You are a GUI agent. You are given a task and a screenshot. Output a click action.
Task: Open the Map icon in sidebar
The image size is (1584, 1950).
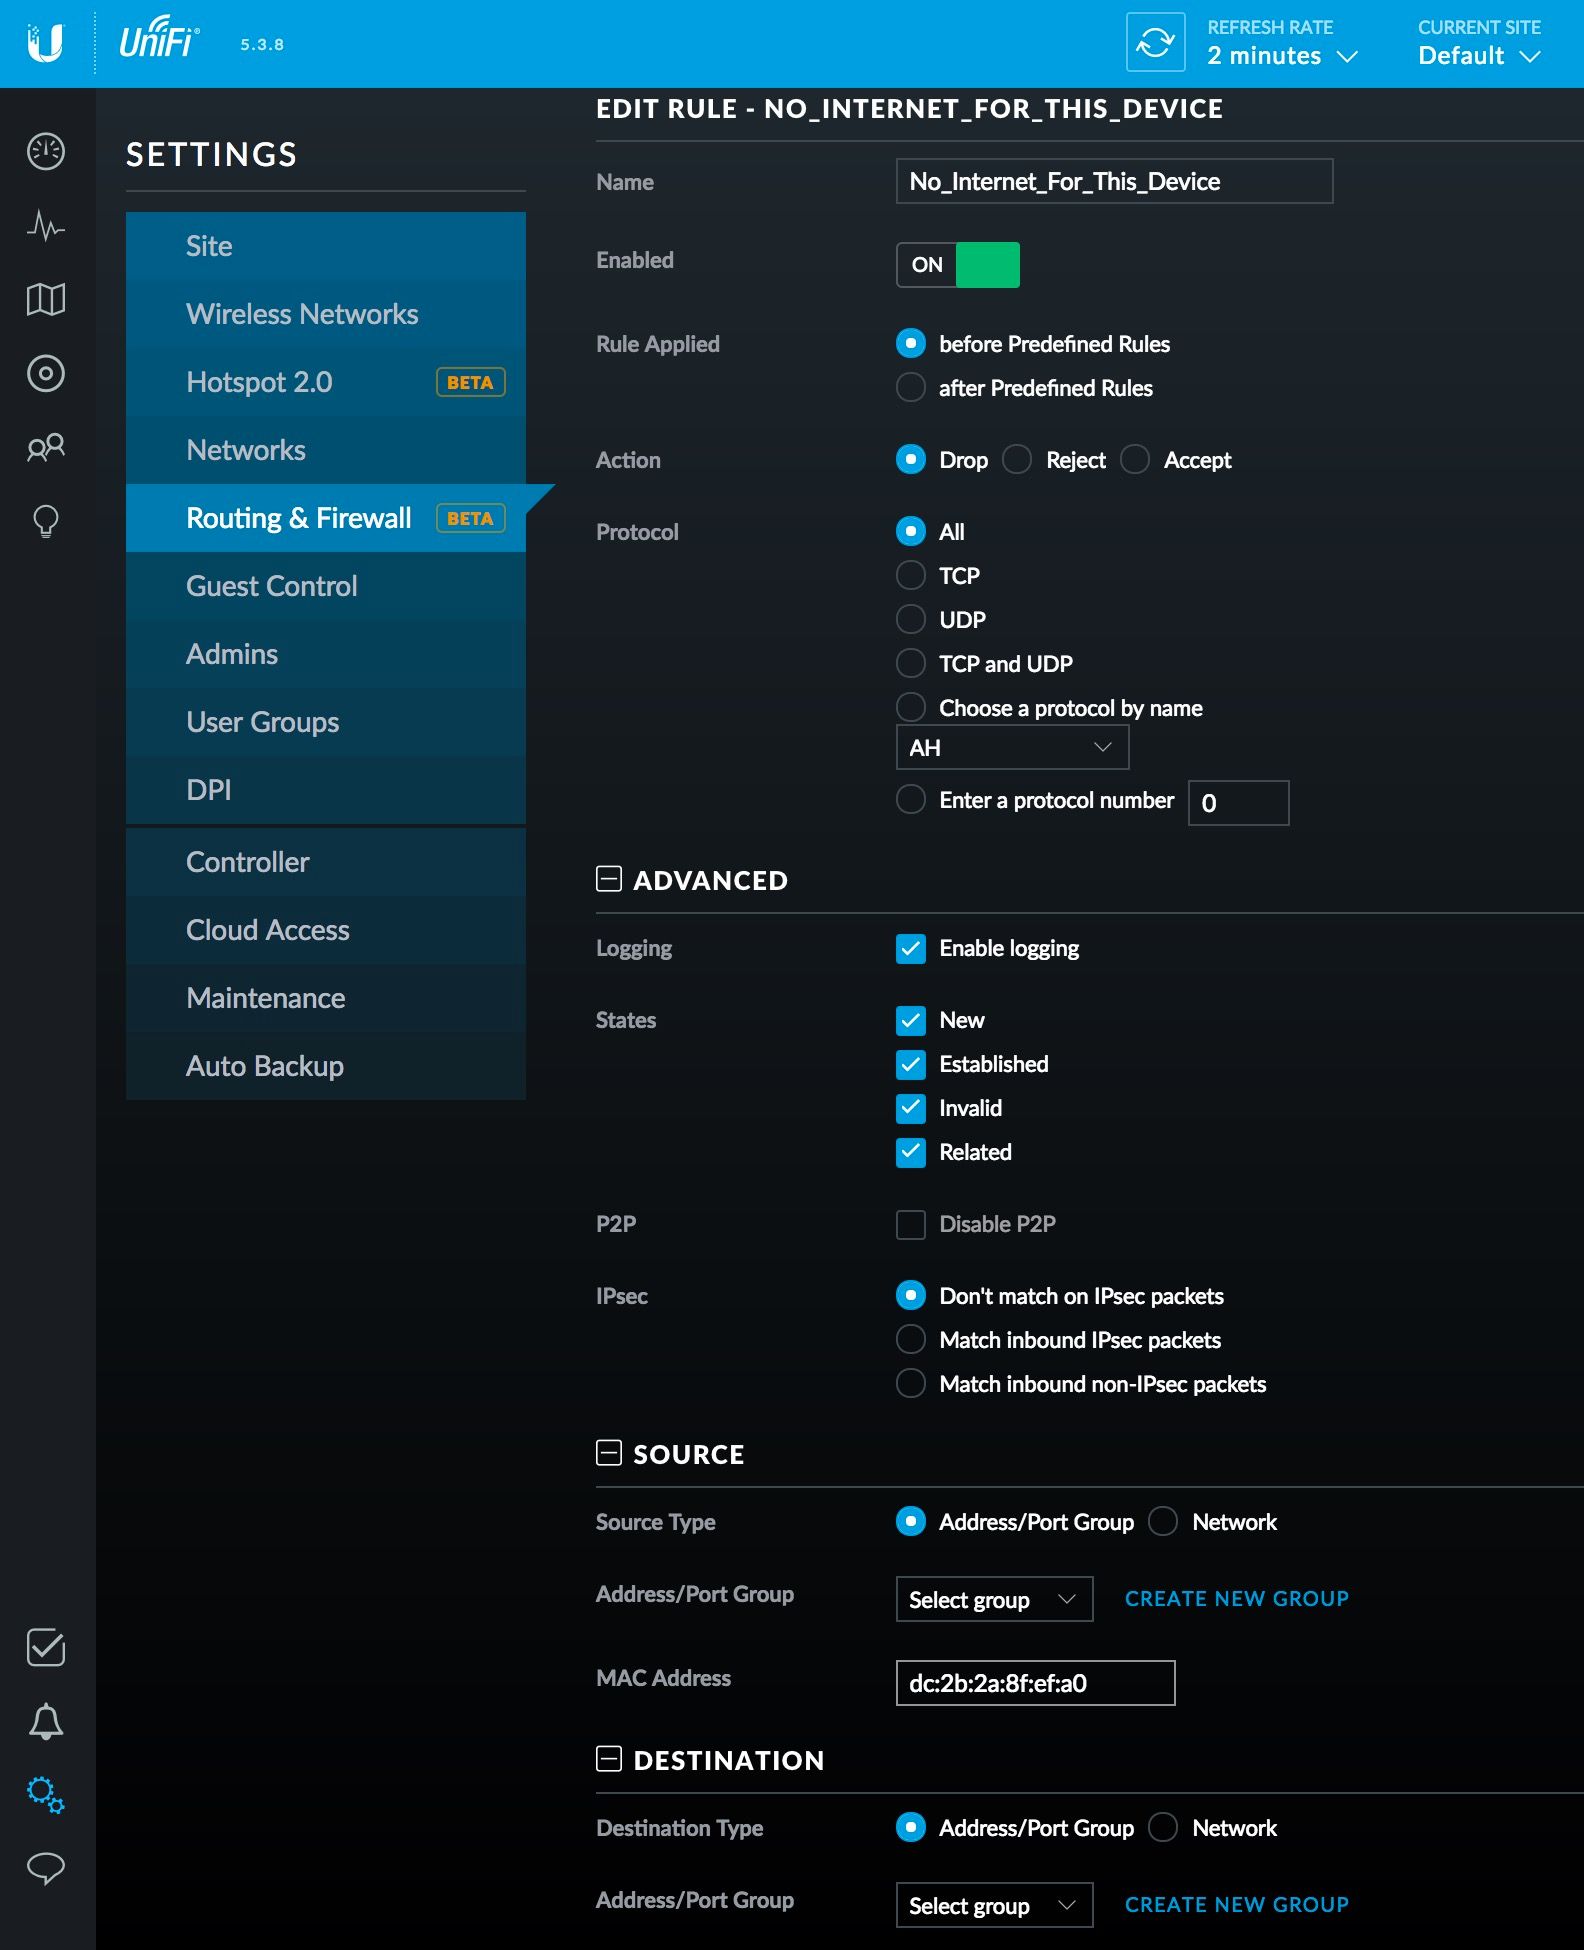pyautogui.click(x=46, y=299)
